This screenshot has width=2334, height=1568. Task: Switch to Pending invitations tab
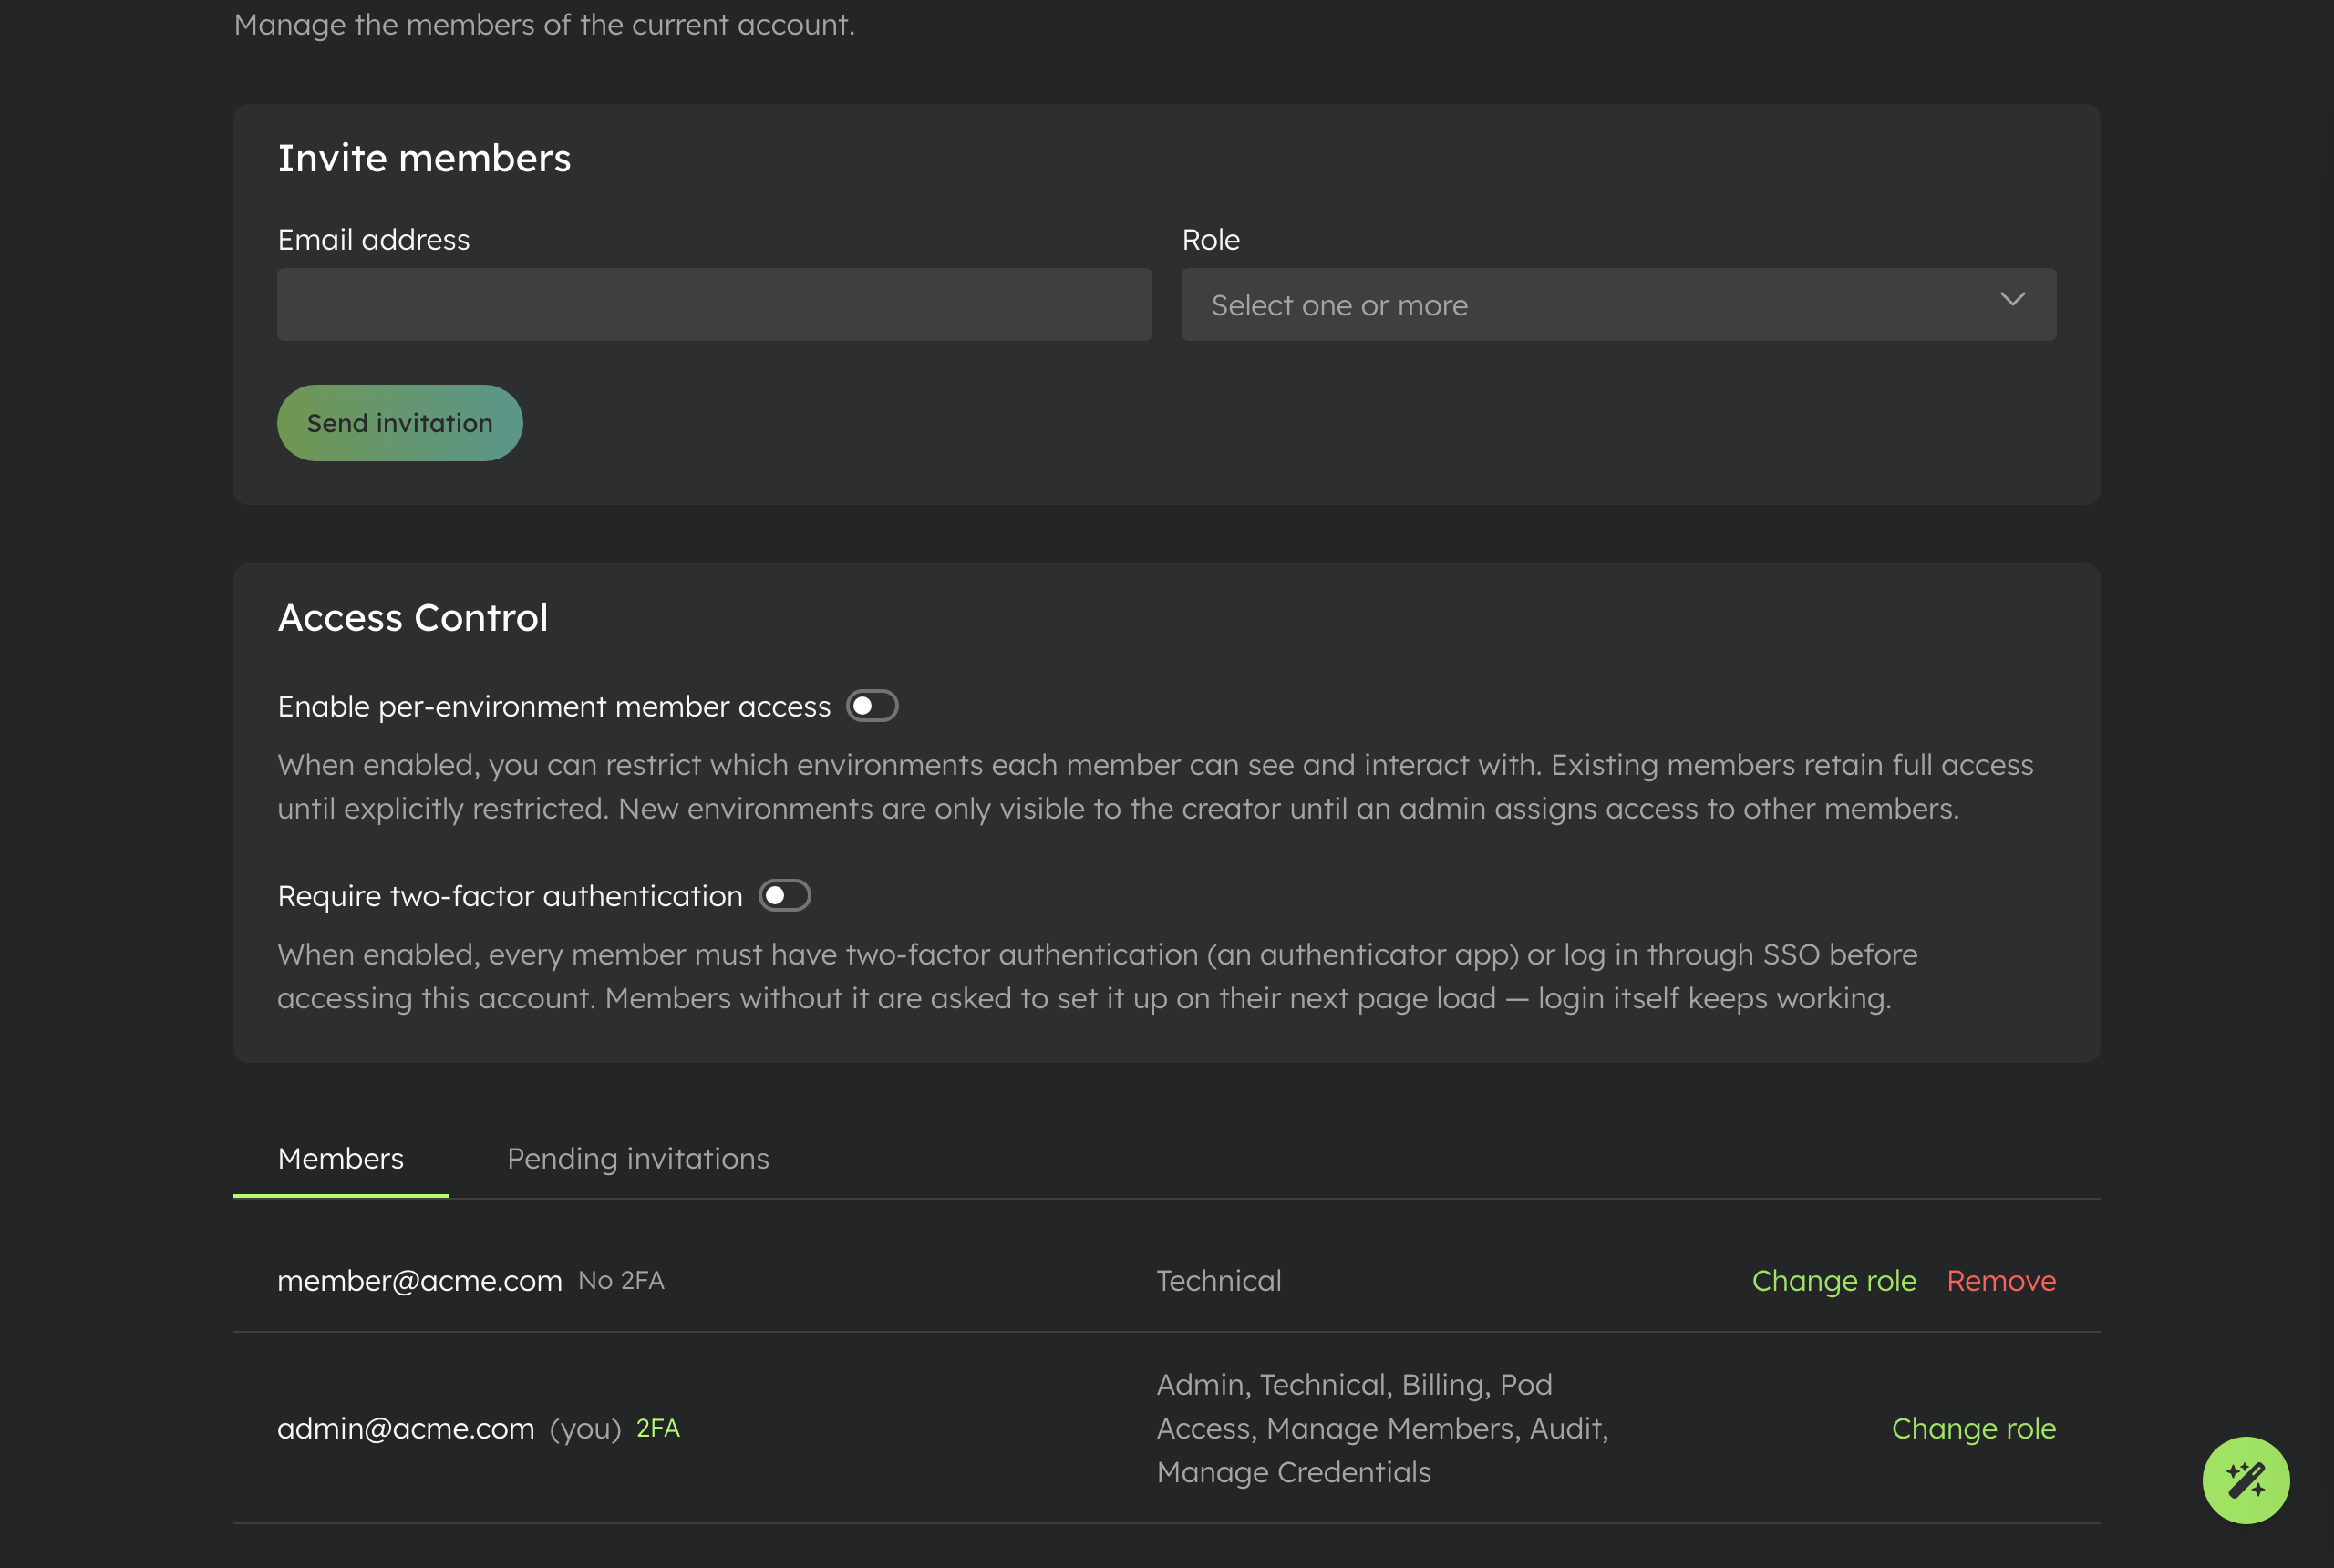[x=638, y=1159]
